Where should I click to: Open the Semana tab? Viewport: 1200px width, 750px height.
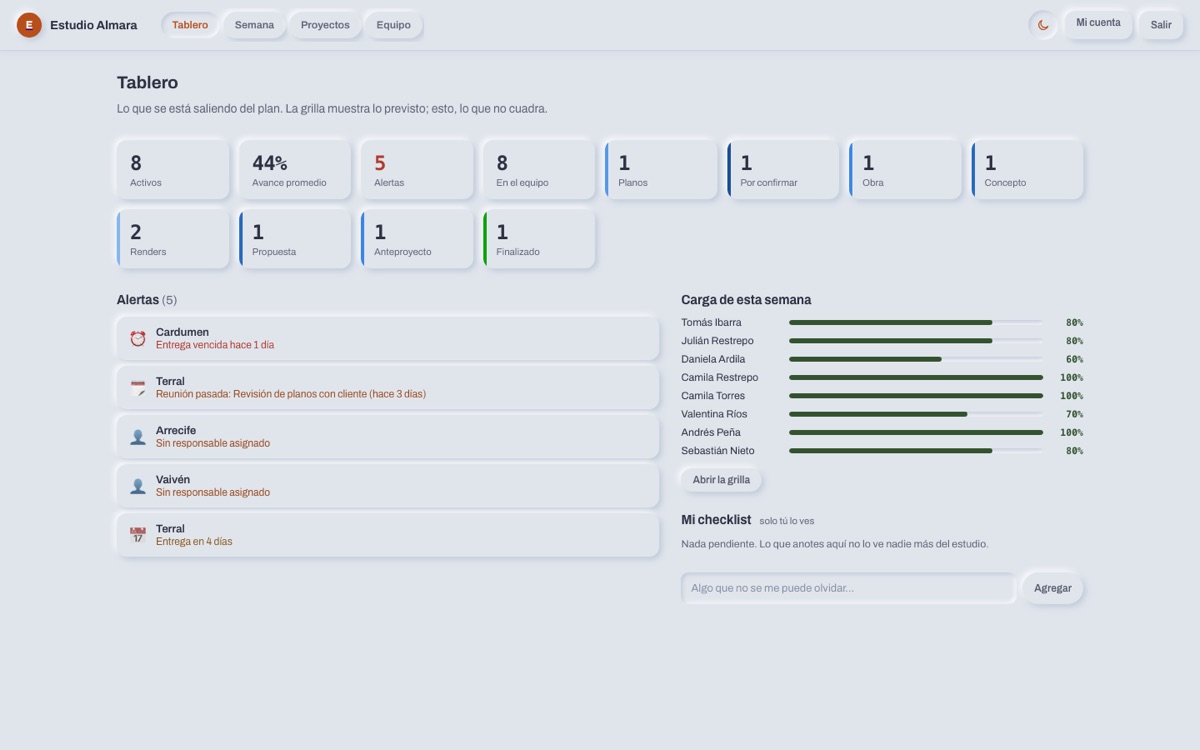coord(254,25)
